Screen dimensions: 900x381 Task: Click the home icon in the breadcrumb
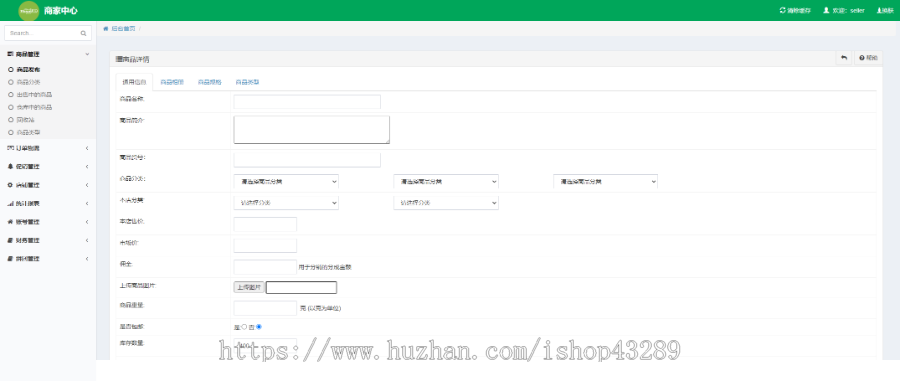(106, 28)
